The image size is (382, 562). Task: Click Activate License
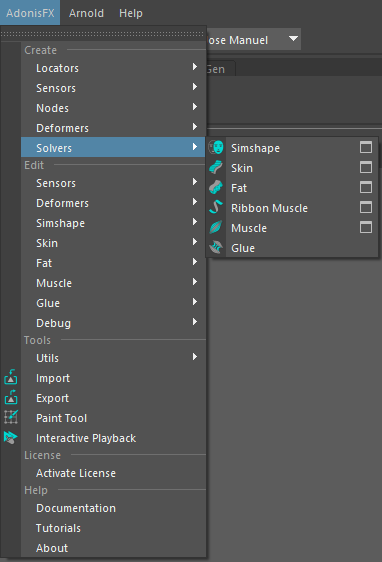113,472
